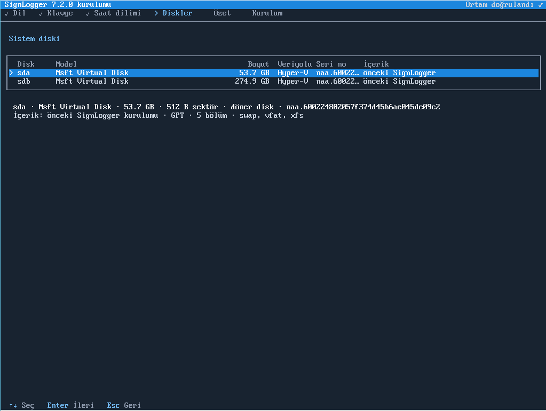Click the arrow keys Seç hint
The width and height of the screenshot is (546, 411).
click(x=22, y=405)
